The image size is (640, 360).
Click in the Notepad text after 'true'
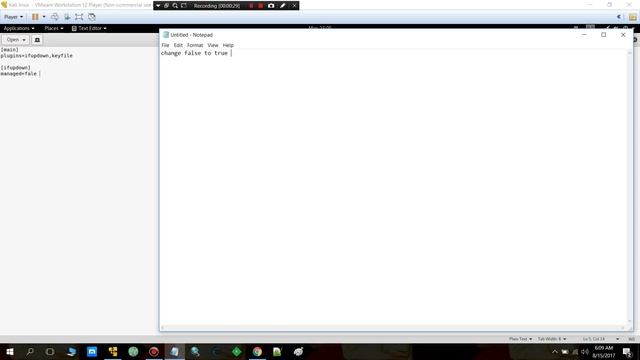click(x=230, y=53)
